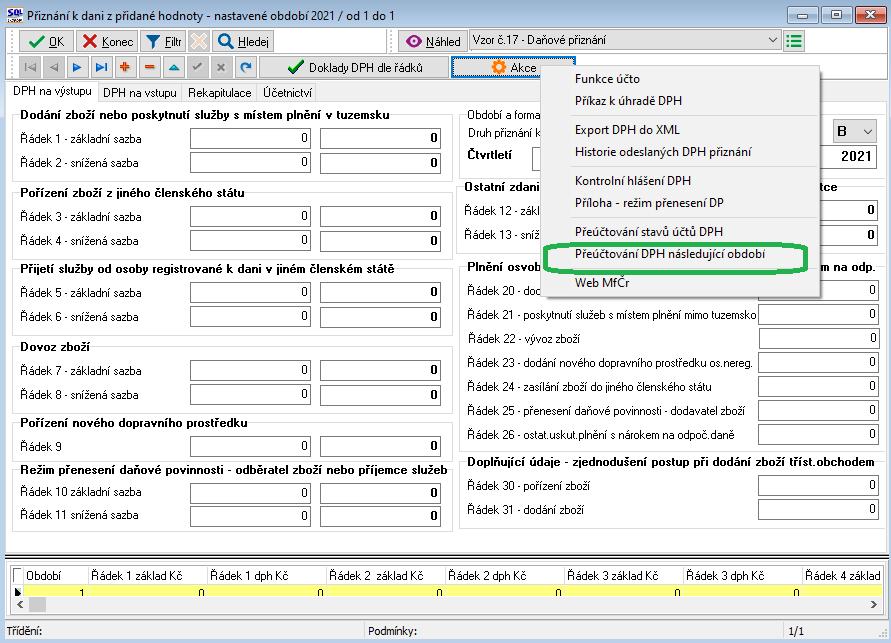
Task: Click the SQL application icon in title bar
Action: (15, 15)
